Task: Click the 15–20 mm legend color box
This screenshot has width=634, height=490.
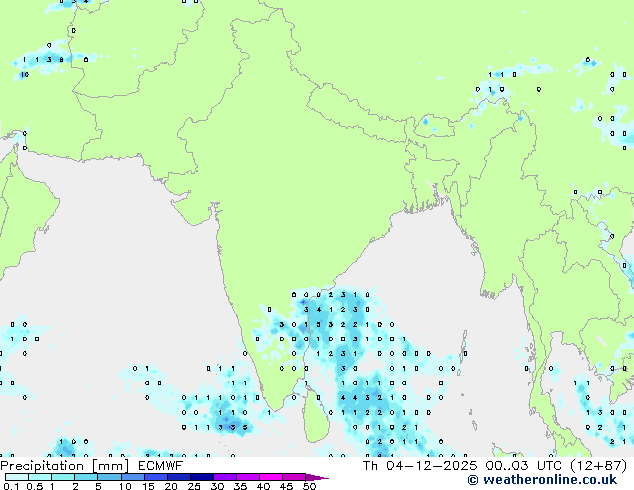Action: click(155, 477)
